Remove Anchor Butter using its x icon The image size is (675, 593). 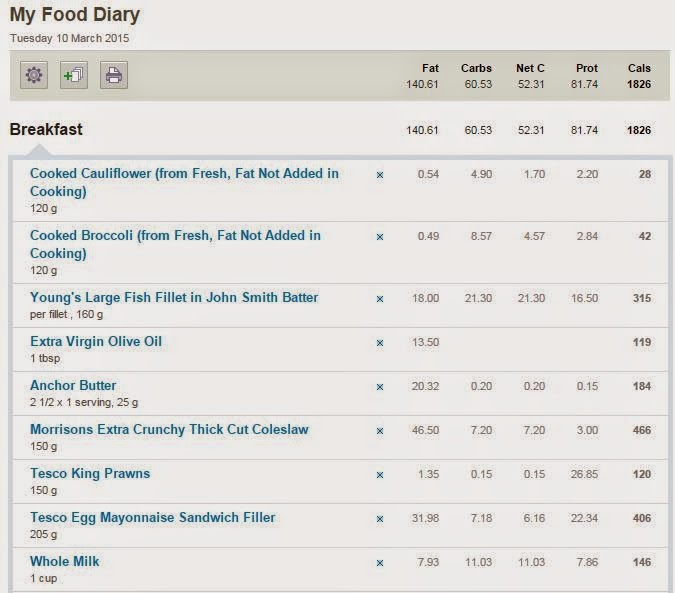[380, 387]
